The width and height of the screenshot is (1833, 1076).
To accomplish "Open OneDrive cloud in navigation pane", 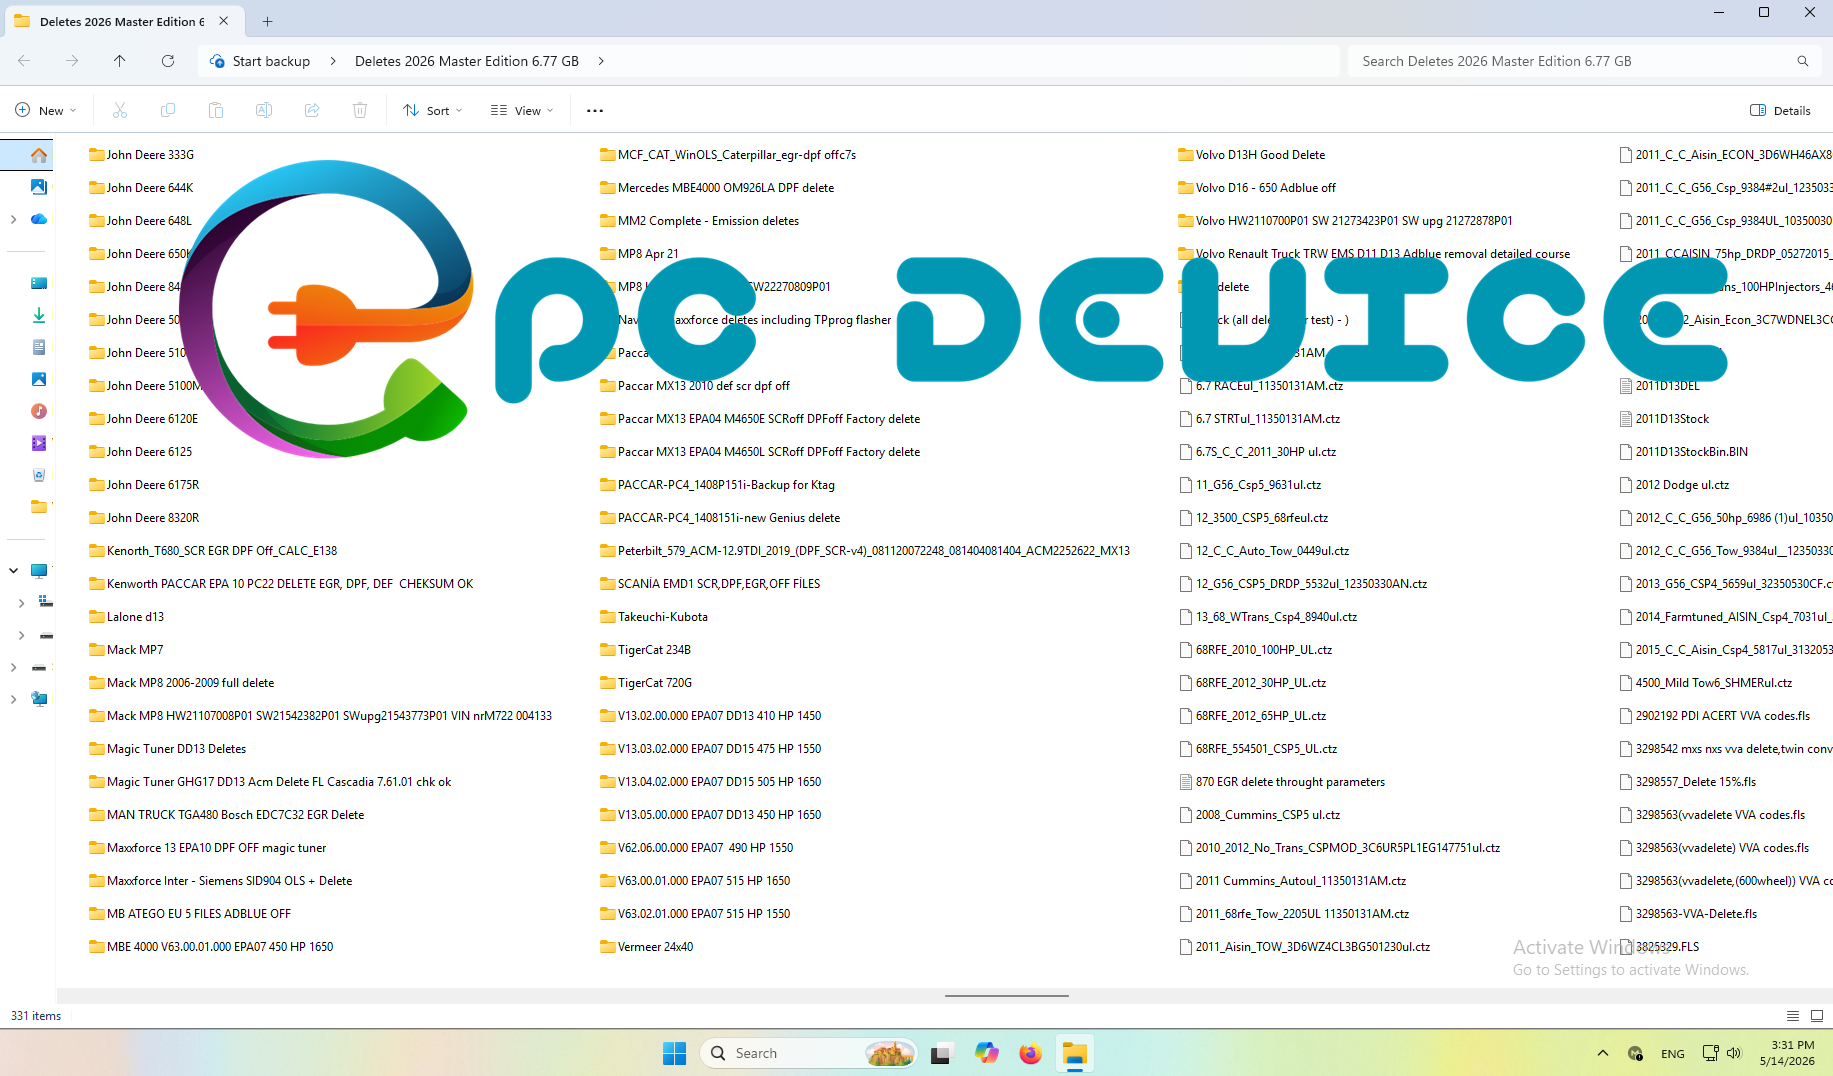I will click(39, 219).
